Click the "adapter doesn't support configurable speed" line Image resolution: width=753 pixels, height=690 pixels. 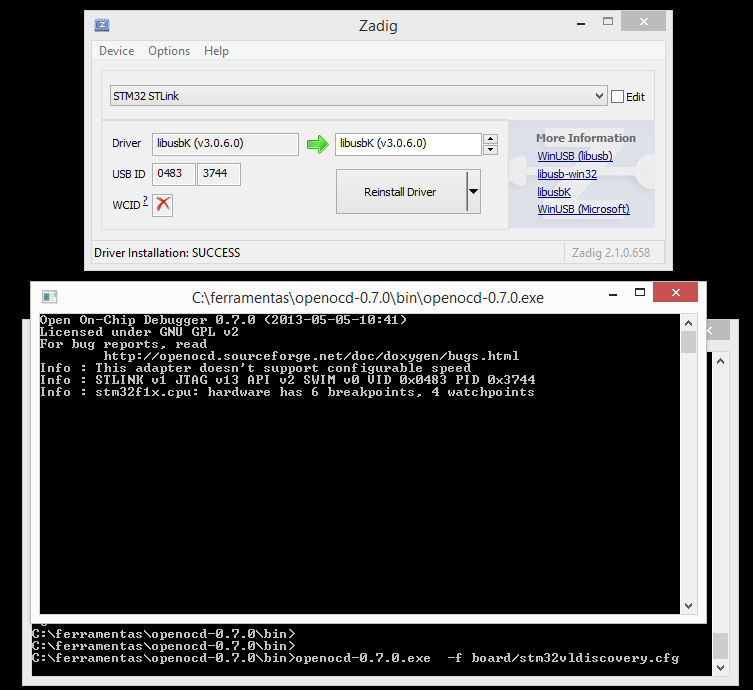255,368
